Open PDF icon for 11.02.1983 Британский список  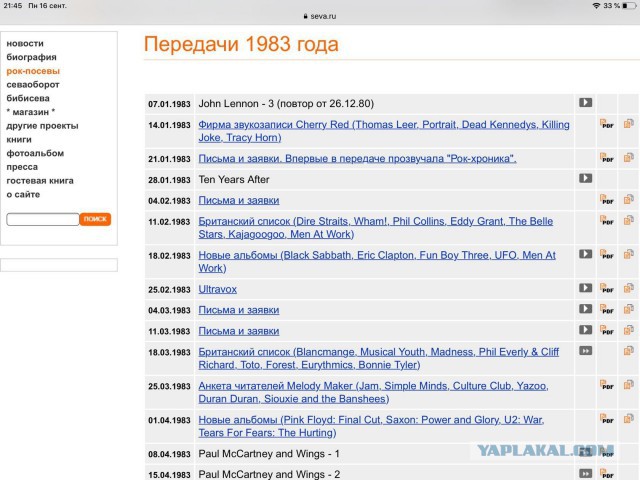[x=607, y=221]
